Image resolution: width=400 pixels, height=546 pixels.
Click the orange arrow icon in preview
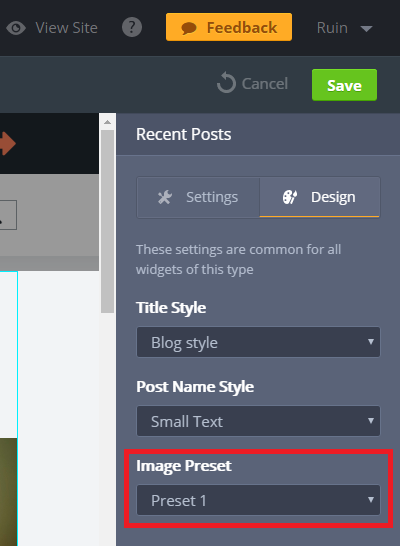point(7,143)
